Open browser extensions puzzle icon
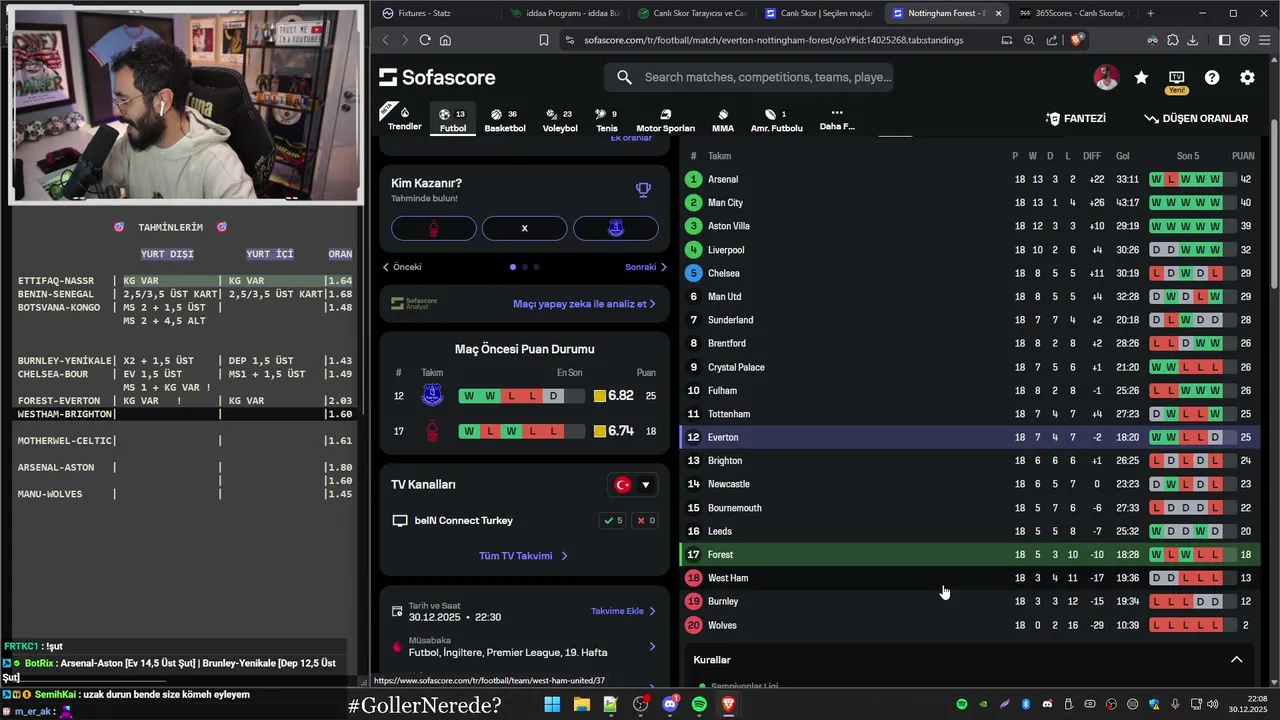 pyautogui.click(x=1172, y=40)
